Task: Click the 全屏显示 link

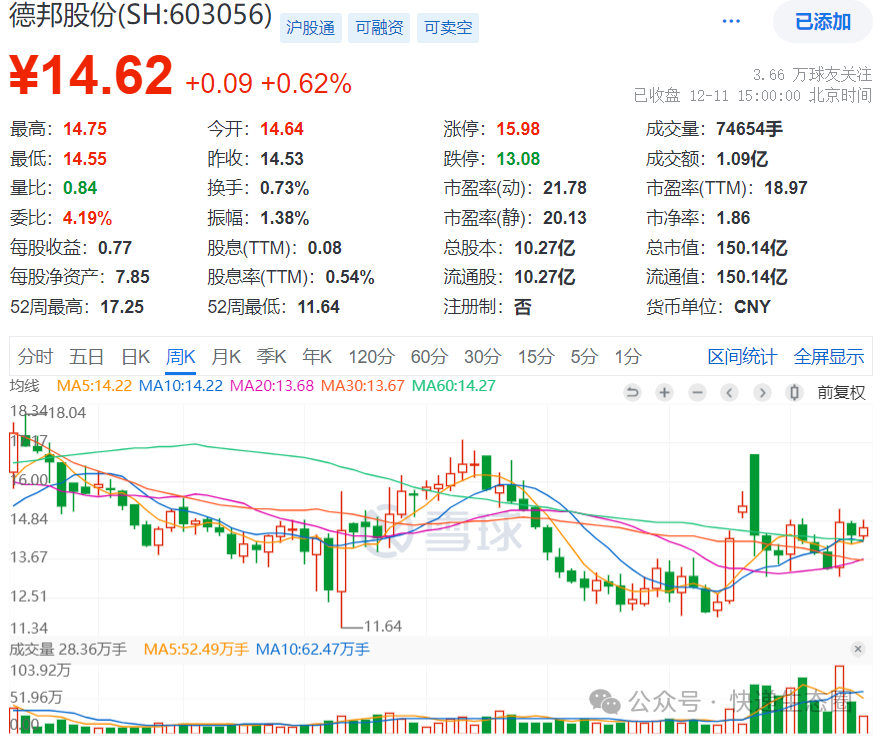Action: (829, 357)
